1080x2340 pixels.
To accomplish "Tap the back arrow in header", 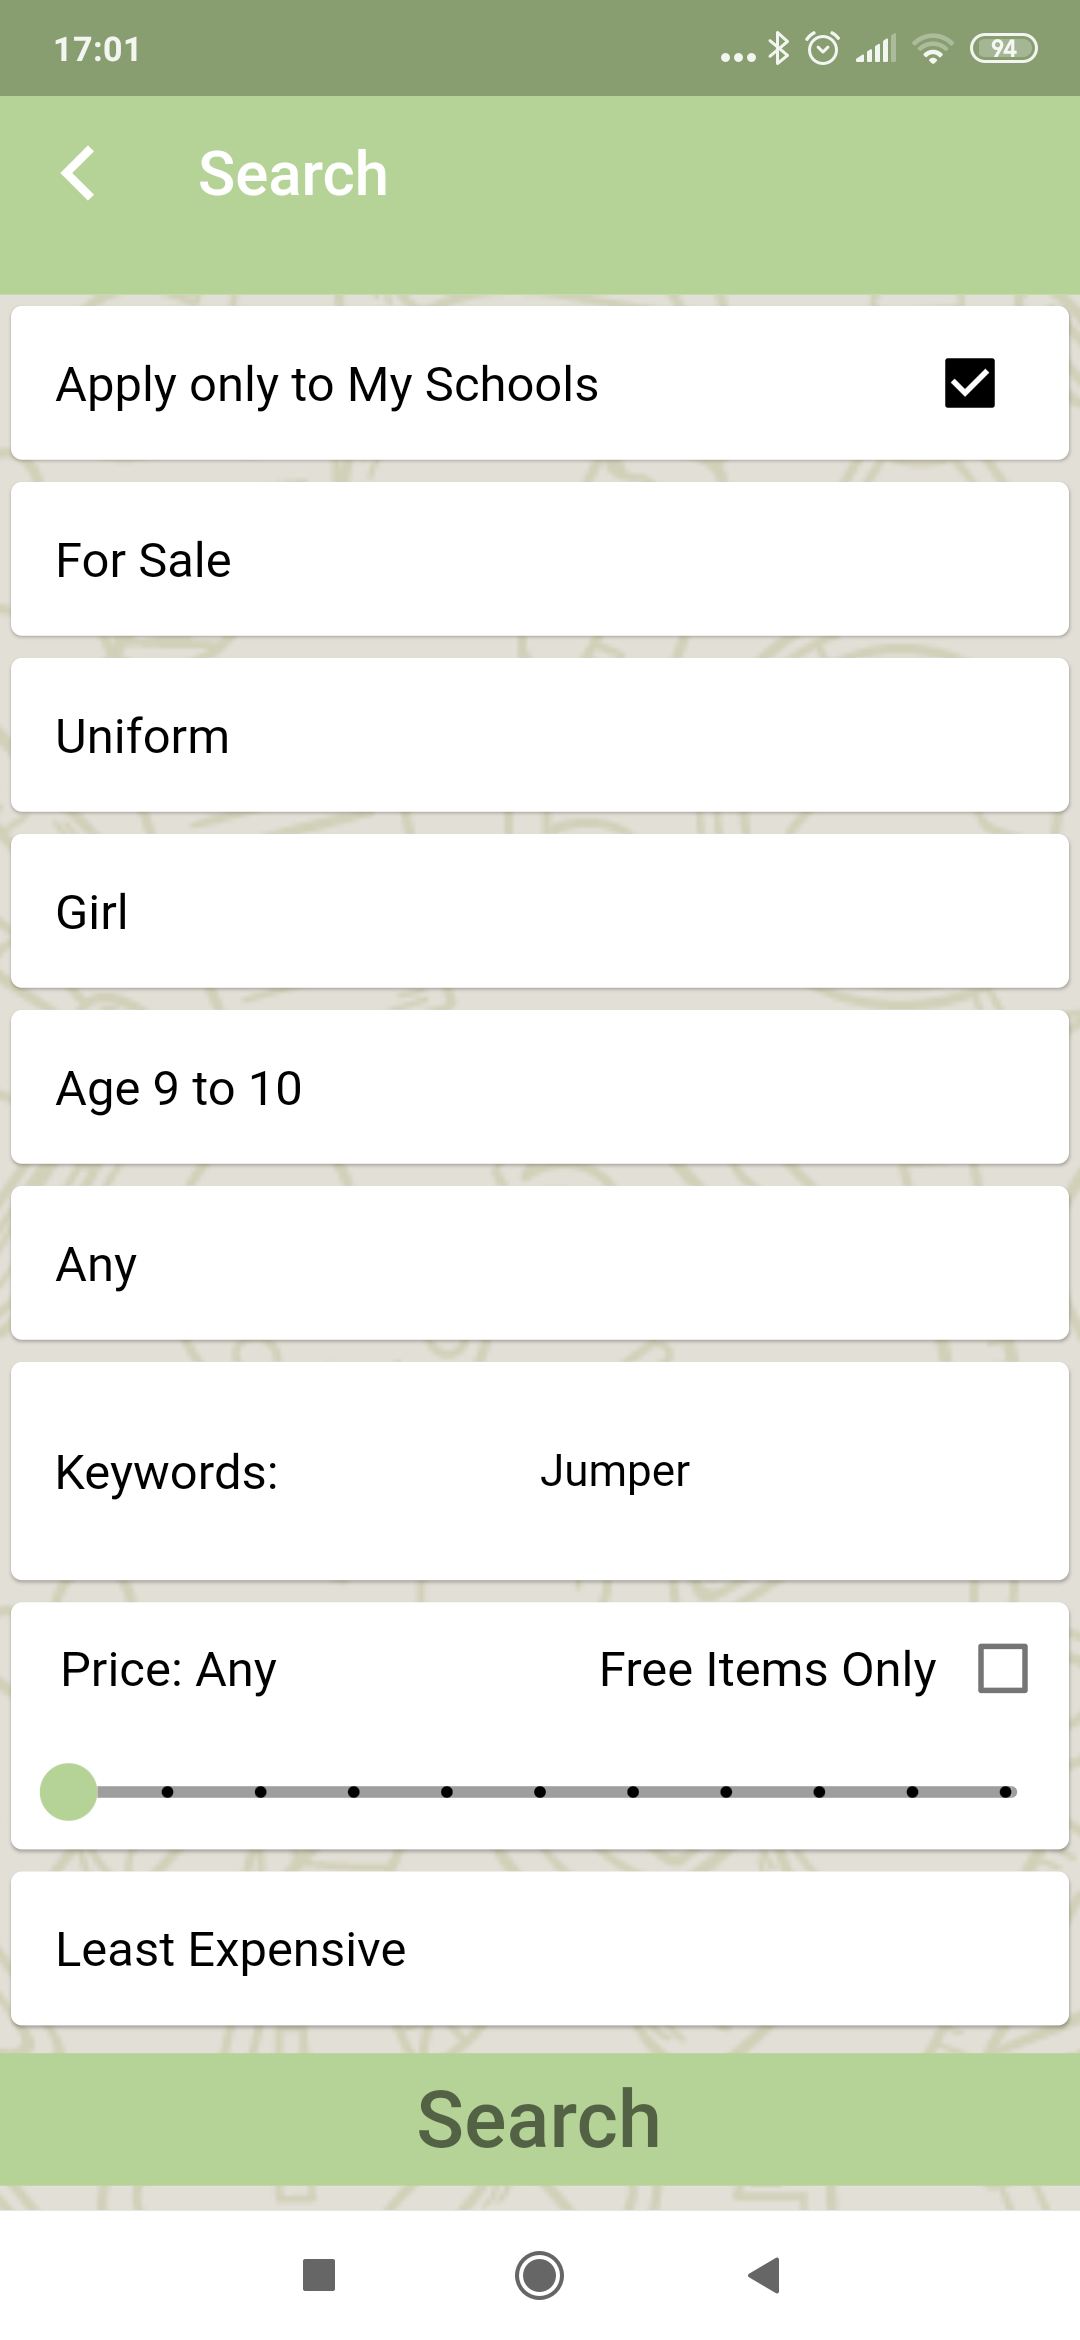I will (x=78, y=173).
